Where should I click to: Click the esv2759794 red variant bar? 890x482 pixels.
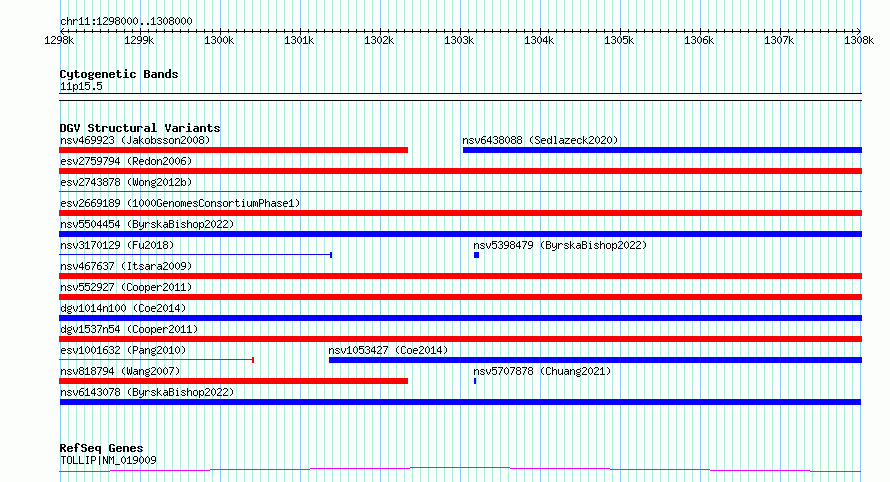click(x=460, y=171)
